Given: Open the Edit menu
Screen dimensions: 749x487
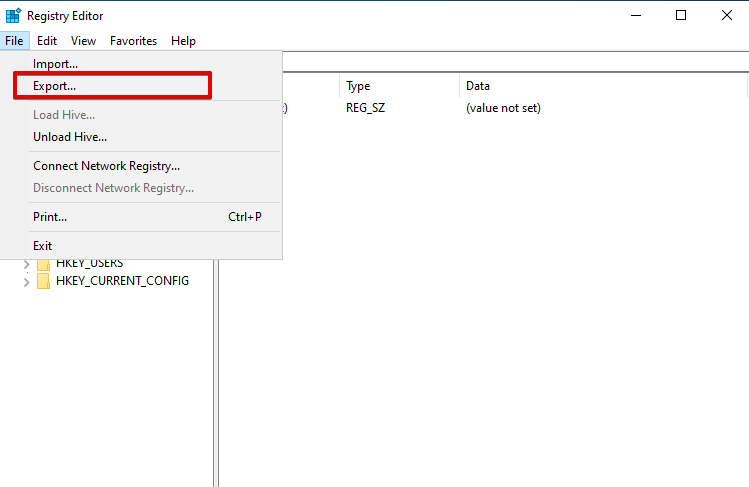Looking at the screenshot, I should pos(47,41).
